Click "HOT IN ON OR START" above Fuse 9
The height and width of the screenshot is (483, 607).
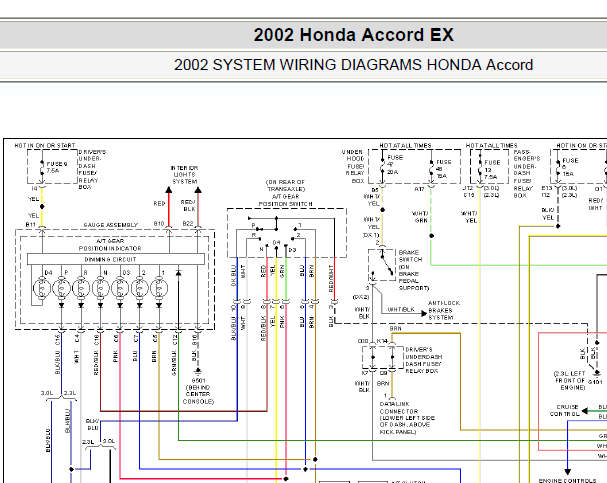coord(45,146)
